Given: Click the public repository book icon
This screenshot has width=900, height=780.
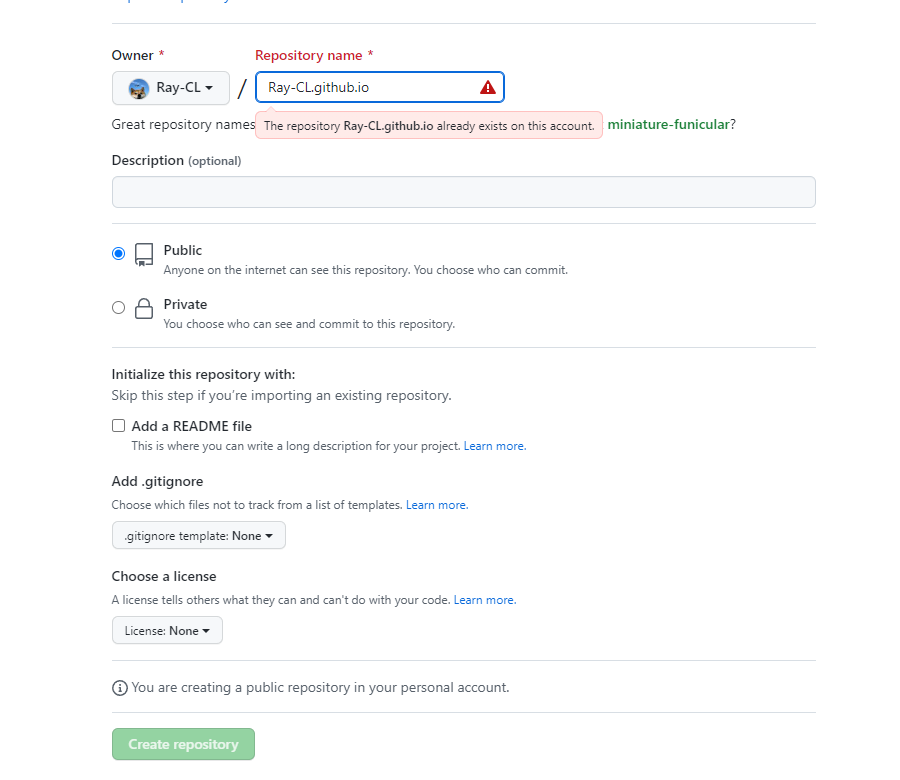Looking at the screenshot, I should (144, 254).
